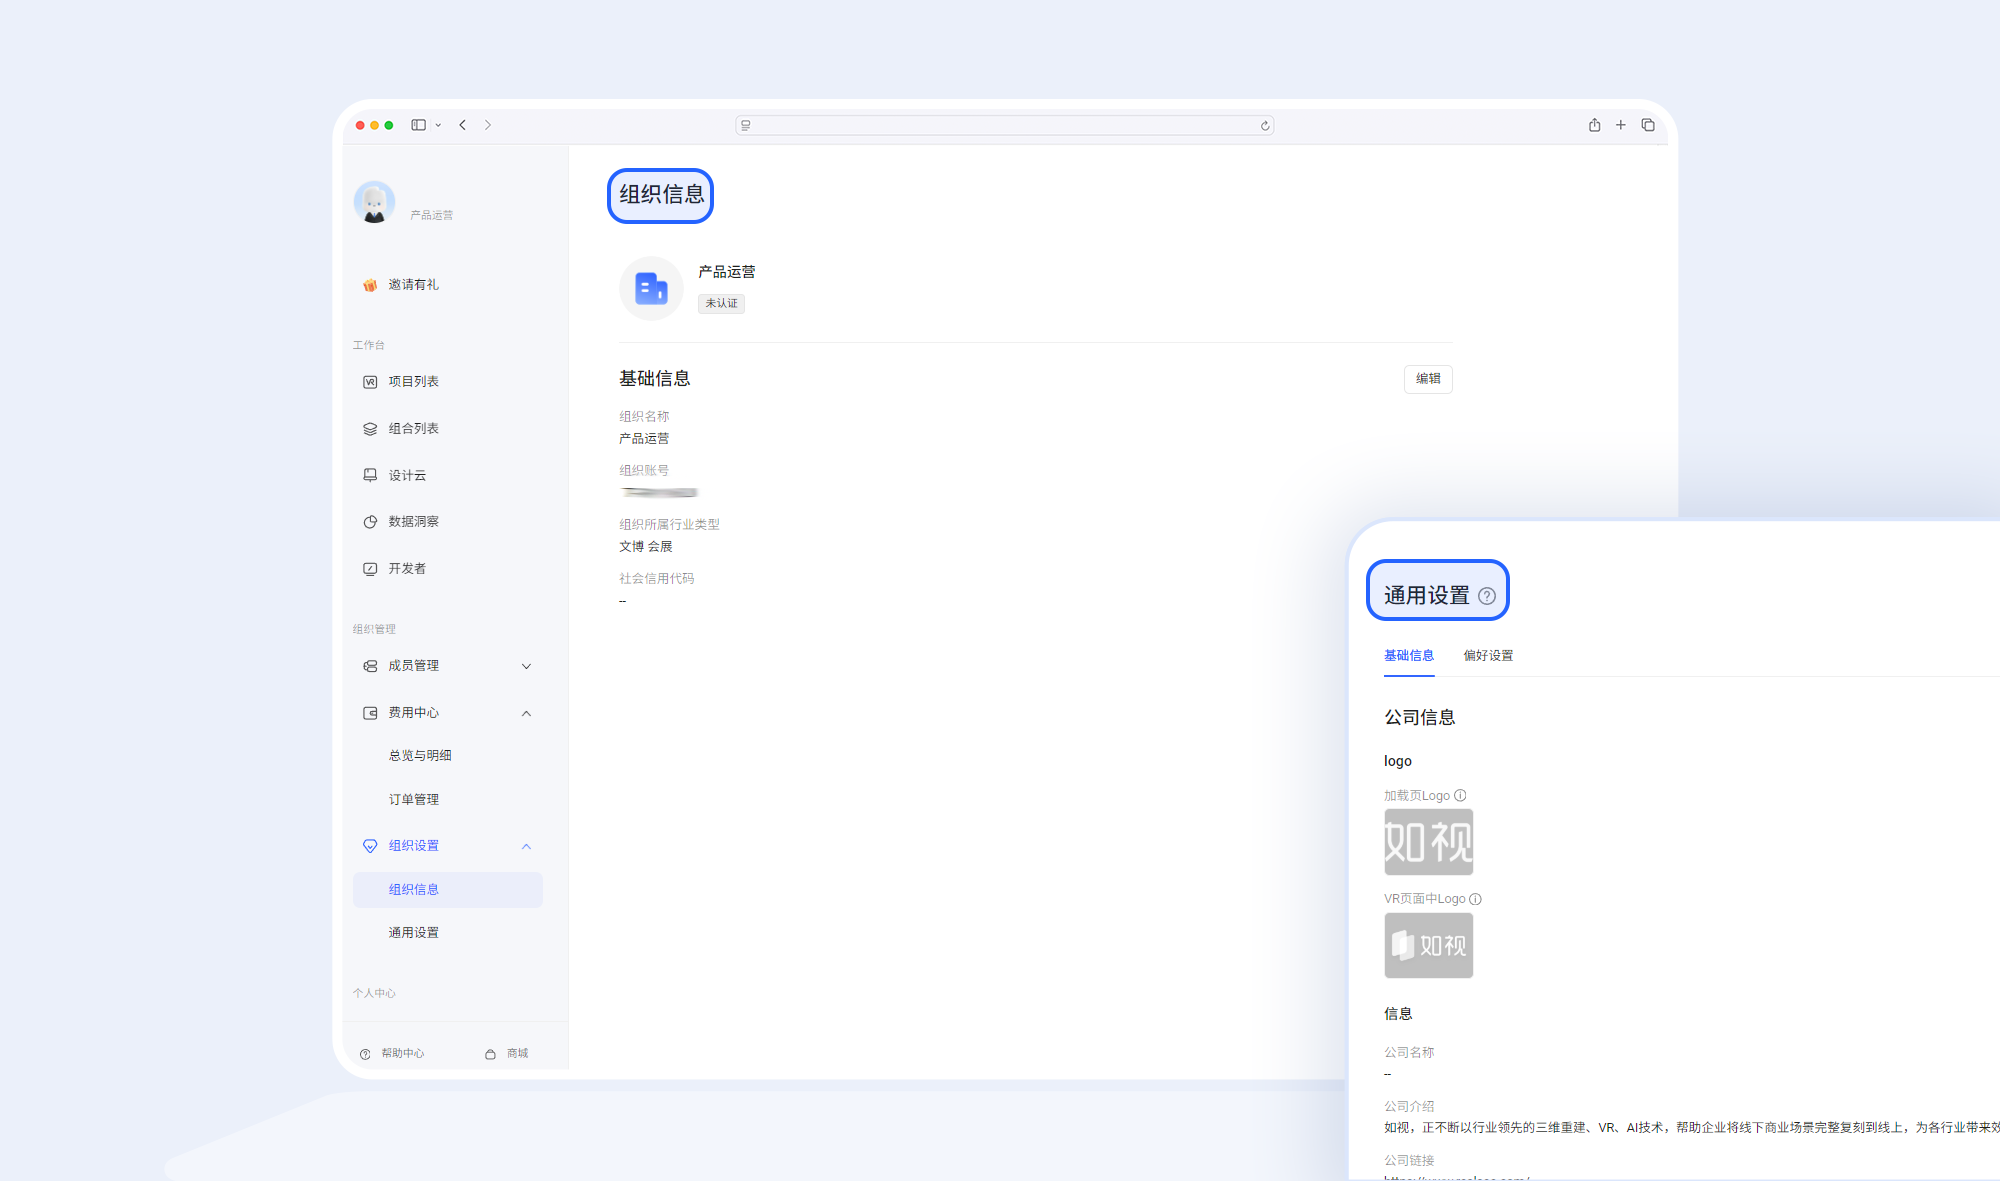Click the info icon next to 加载页Logo
Viewport: 2000px width, 1181px height.
coord(1460,795)
